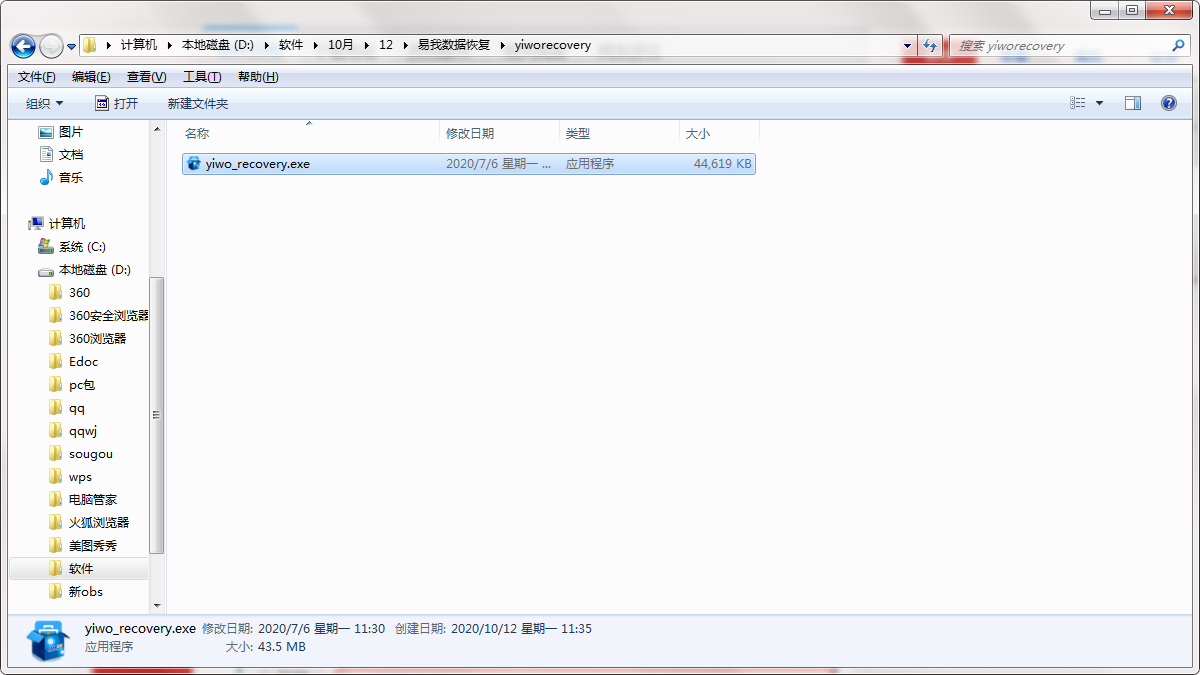The height and width of the screenshot is (675, 1200).
Task: Click the 打开 toolbar button
Action: [116, 104]
